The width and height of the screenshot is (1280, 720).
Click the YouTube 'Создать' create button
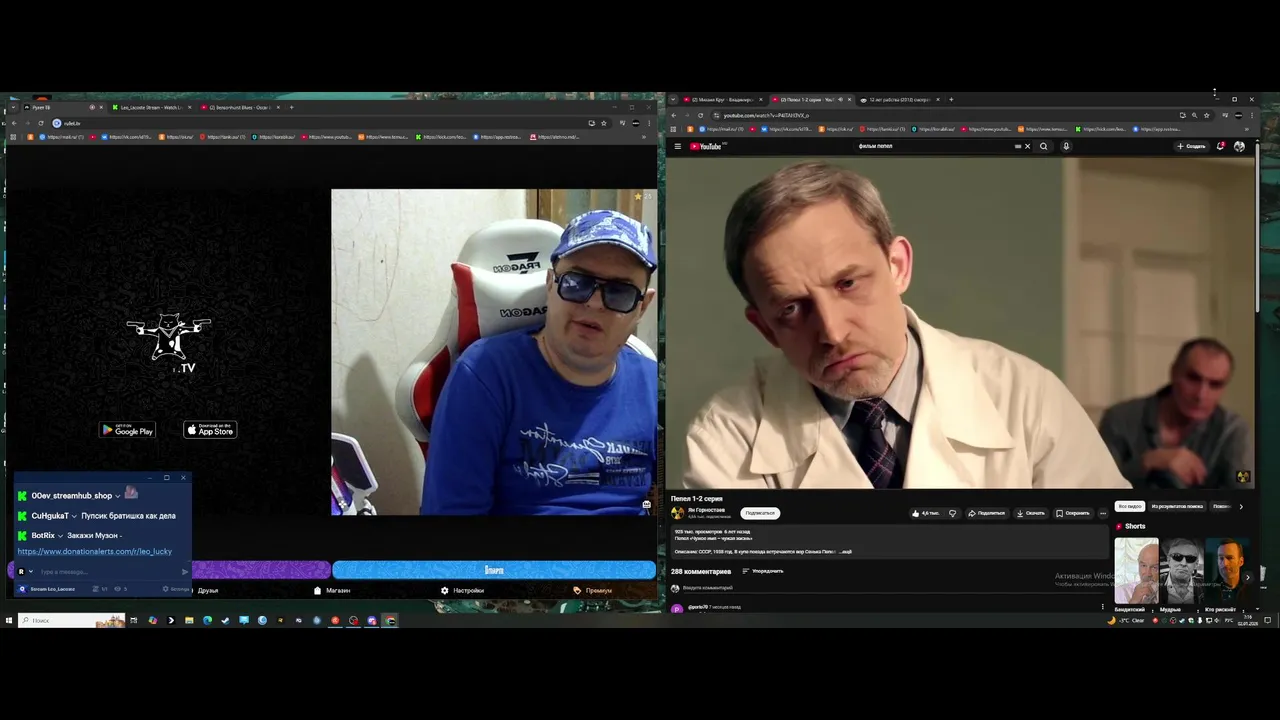pos(1191,146)
